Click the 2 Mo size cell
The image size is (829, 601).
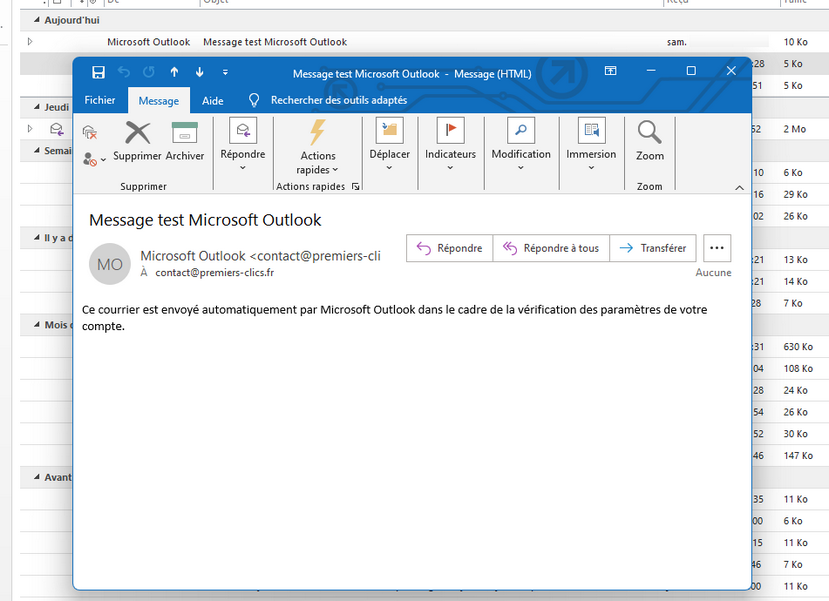pyautogui.click(x=795, y=129)
